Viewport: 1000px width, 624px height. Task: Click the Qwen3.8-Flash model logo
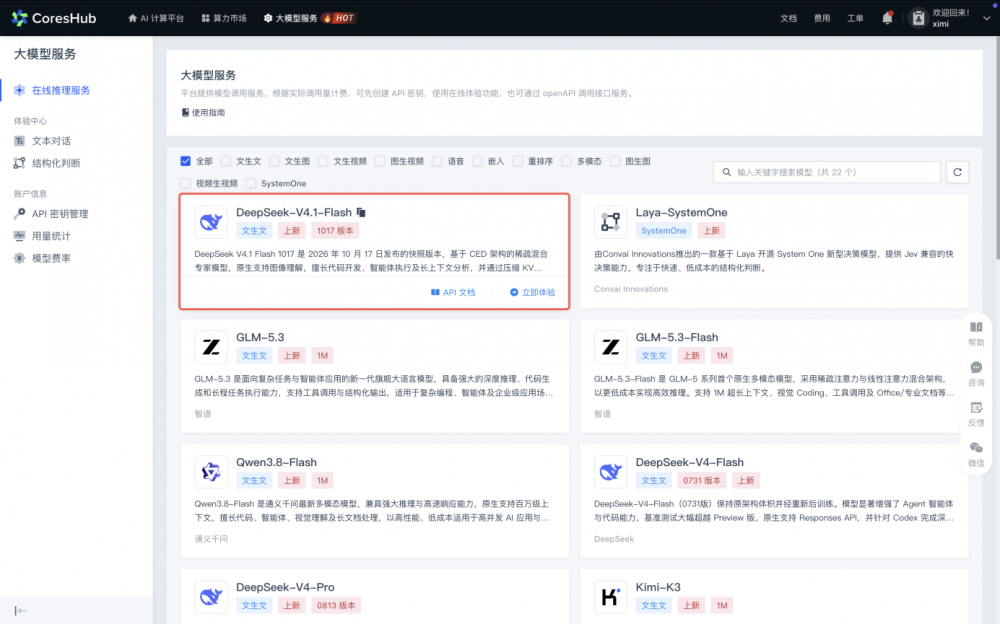coord(211,472)
